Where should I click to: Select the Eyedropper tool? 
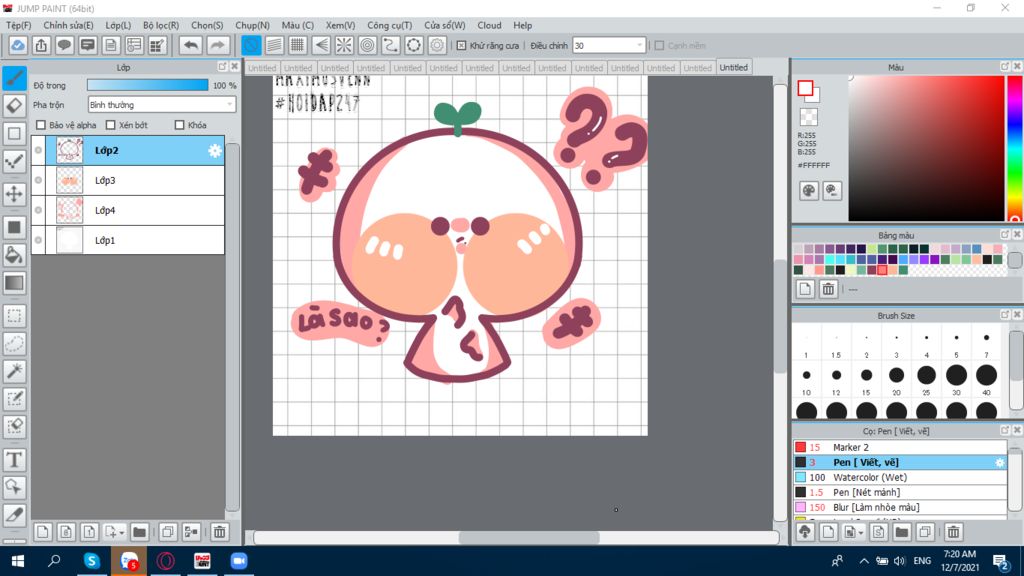[14, 515]
